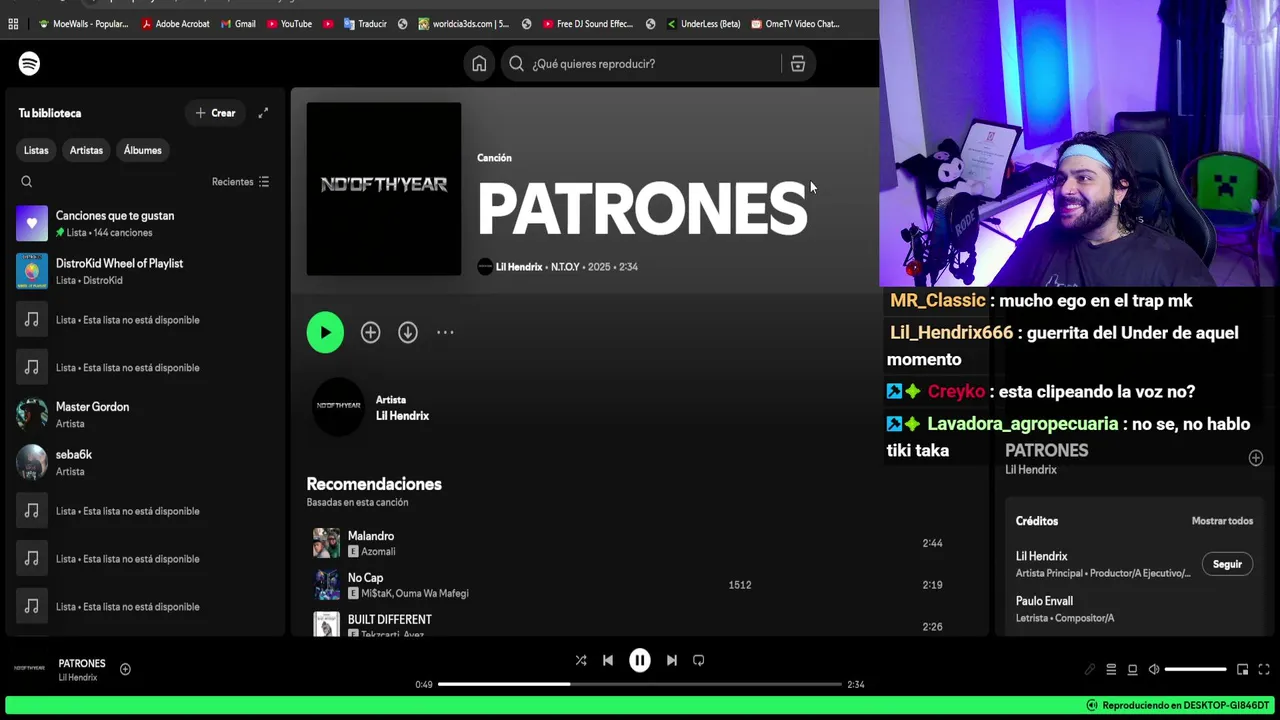Open the MoeWalls bookmark
Screen dimensions: 1280x720
[x=83, y=24]
